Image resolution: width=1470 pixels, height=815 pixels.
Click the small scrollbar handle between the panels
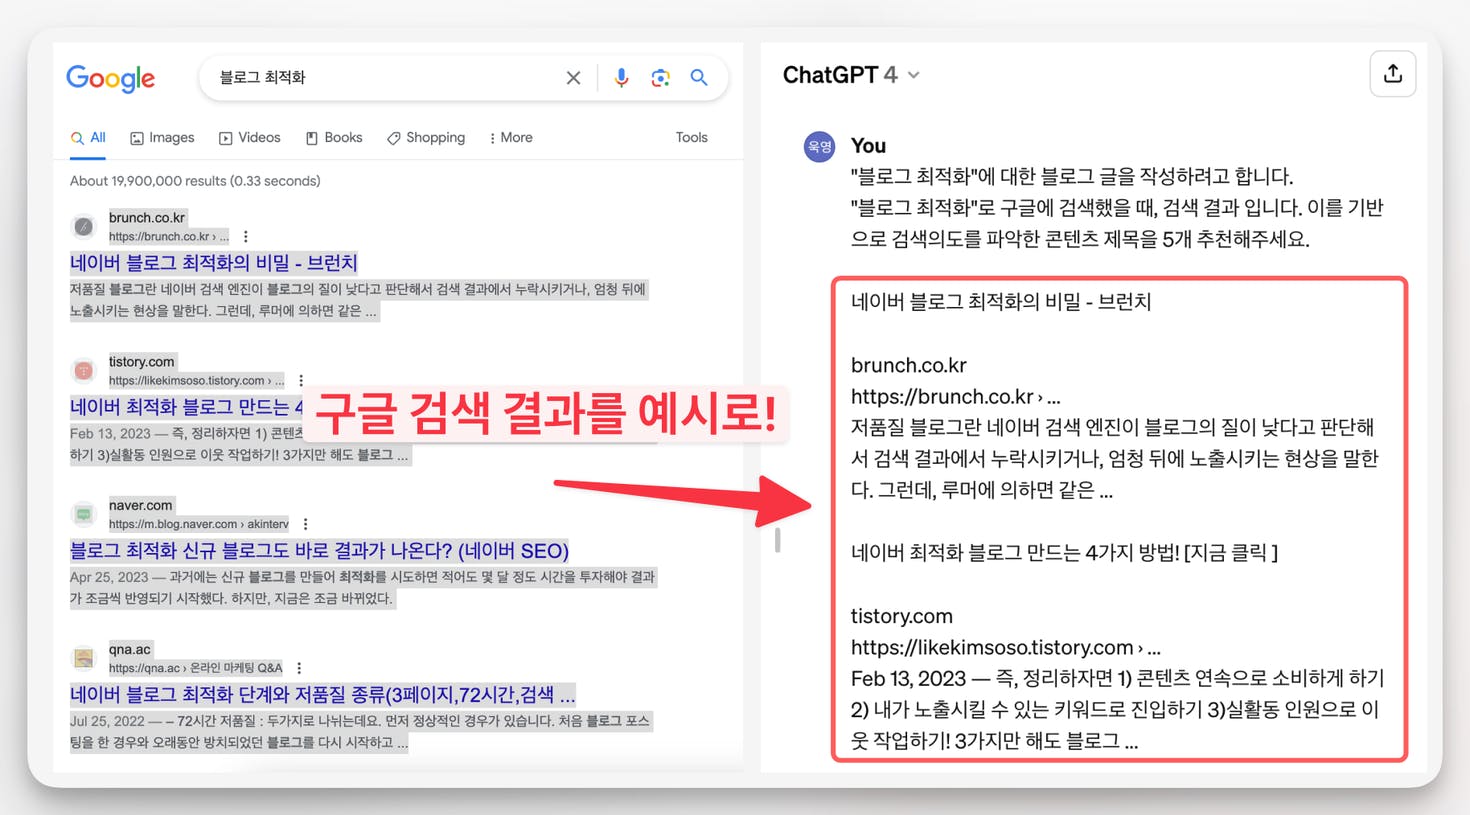[777, 540]
